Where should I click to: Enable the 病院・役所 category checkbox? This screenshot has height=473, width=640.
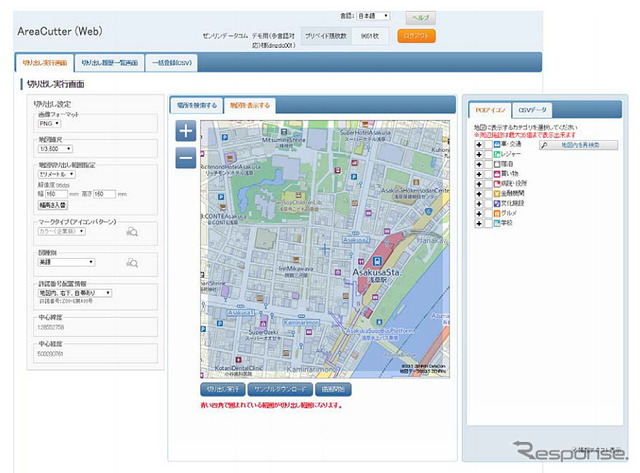click(488, 184)
